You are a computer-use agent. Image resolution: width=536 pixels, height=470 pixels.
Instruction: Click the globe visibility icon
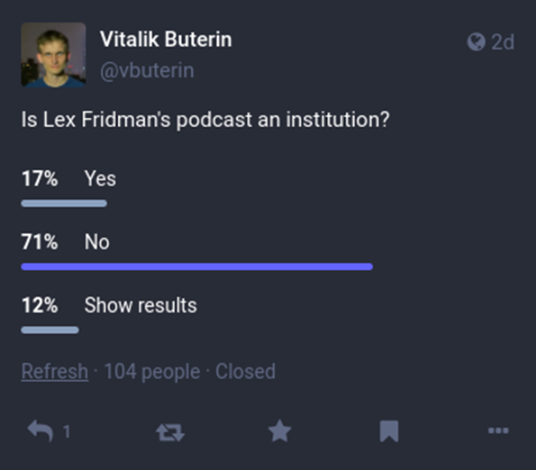[x=476, y=42]
